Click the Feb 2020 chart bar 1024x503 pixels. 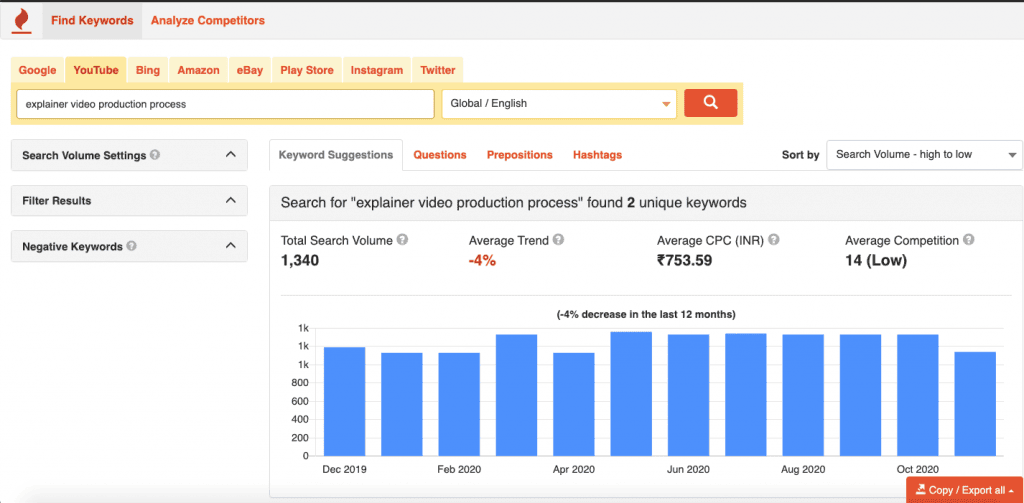pos(459,404)
